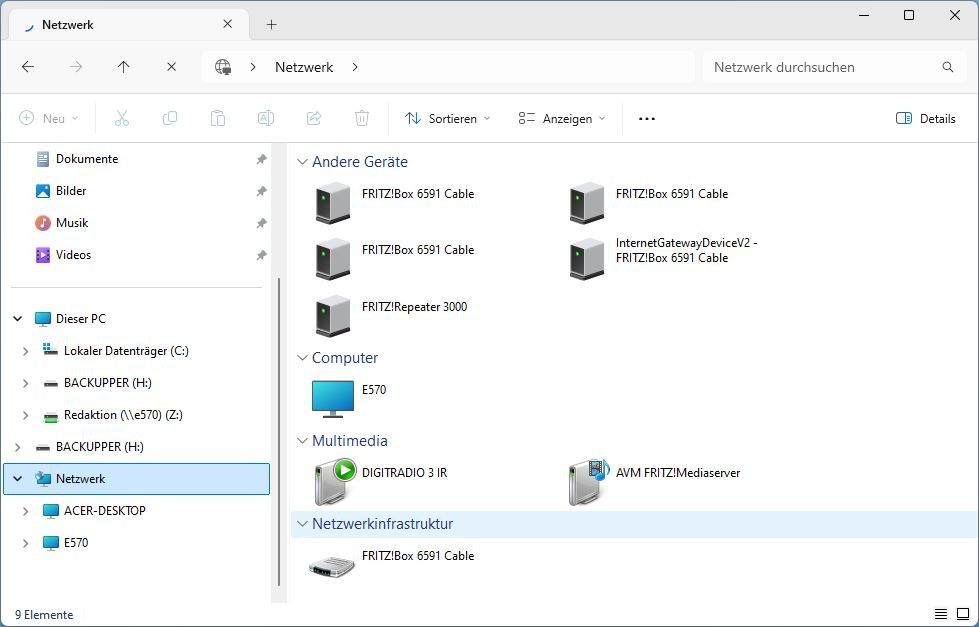Screen dimensions: 979x627
Task: Open the DIGITRADIO 3 IR media device icon
Action: point(335,481)
